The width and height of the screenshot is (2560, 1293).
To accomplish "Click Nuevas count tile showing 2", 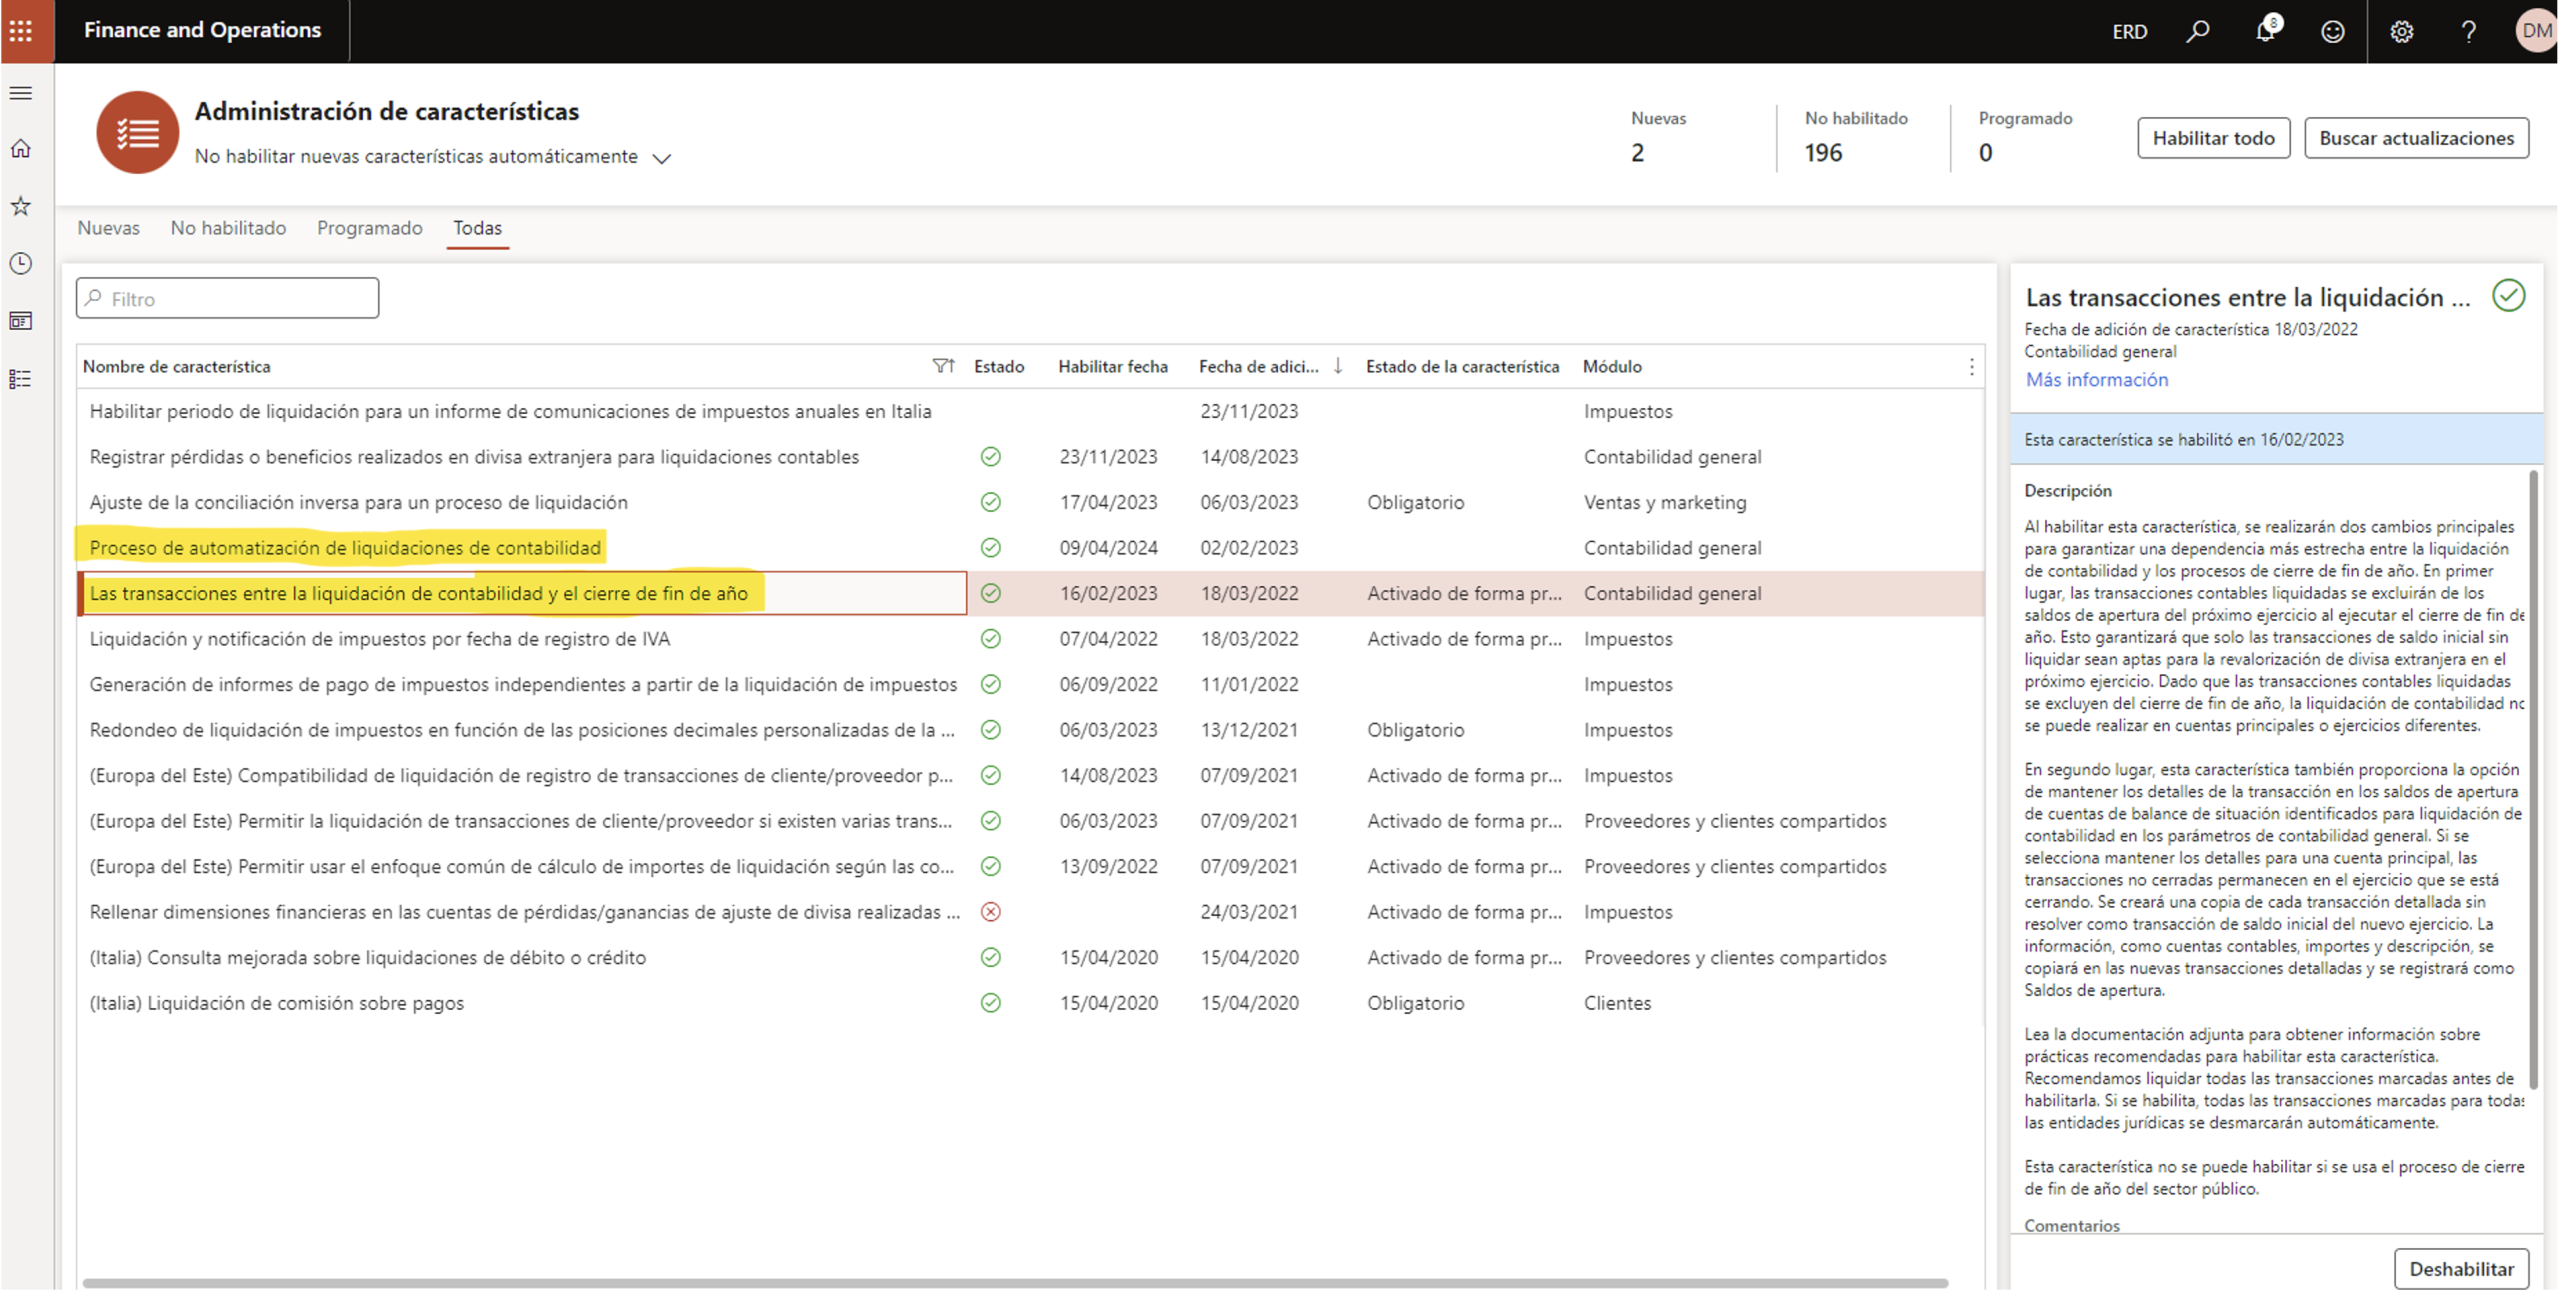I will pos(1658,137).
